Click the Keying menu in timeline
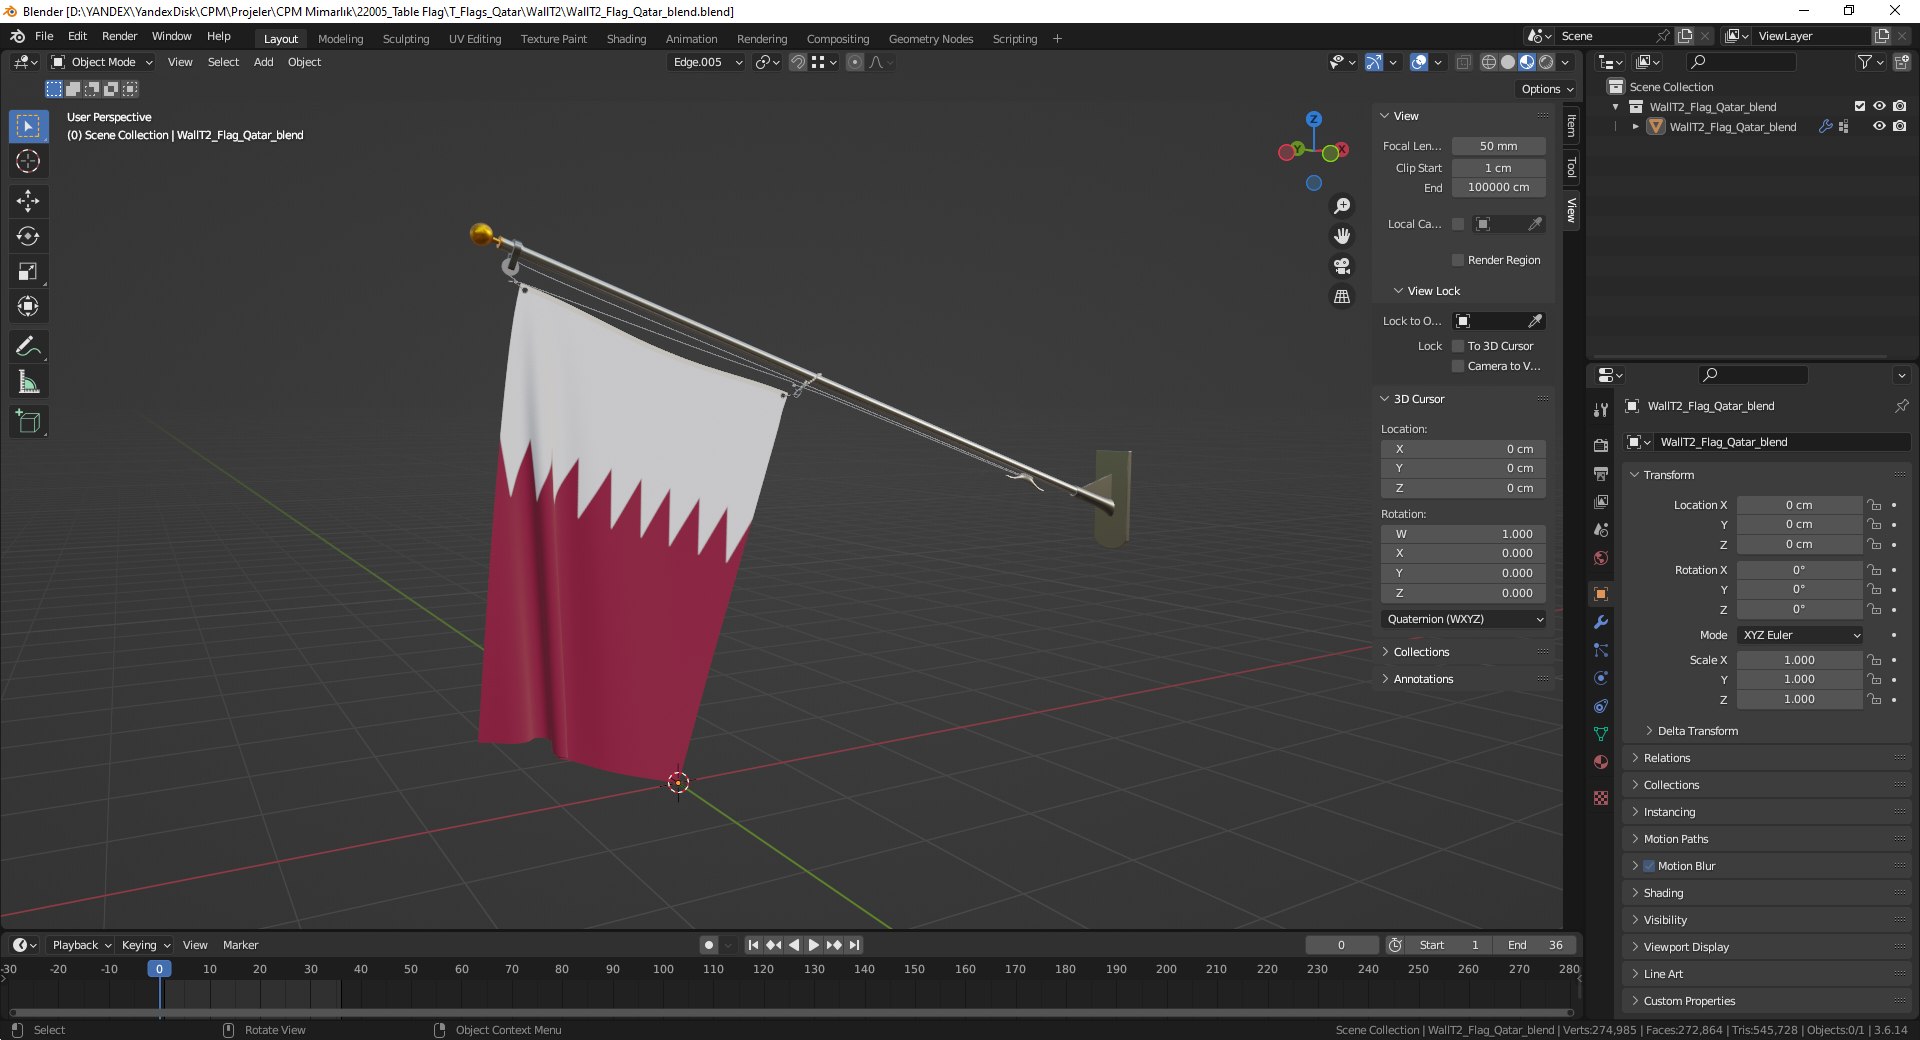The image size is (1920, 1040). pos(145,945)
